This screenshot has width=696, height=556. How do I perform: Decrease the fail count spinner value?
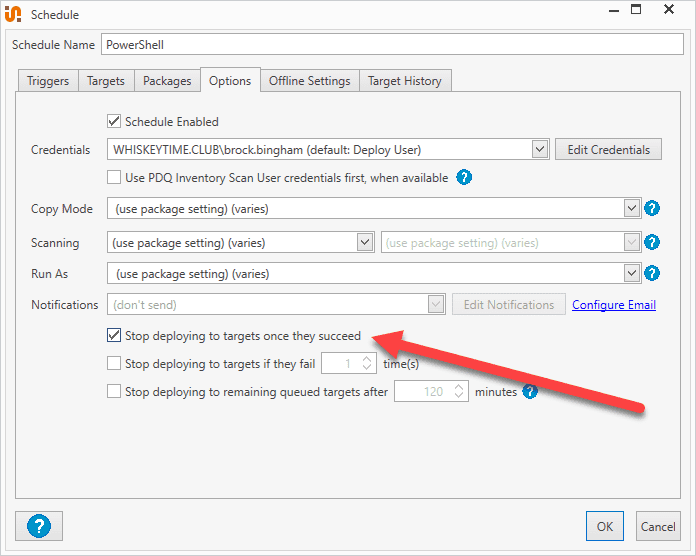tap(367, 367)
